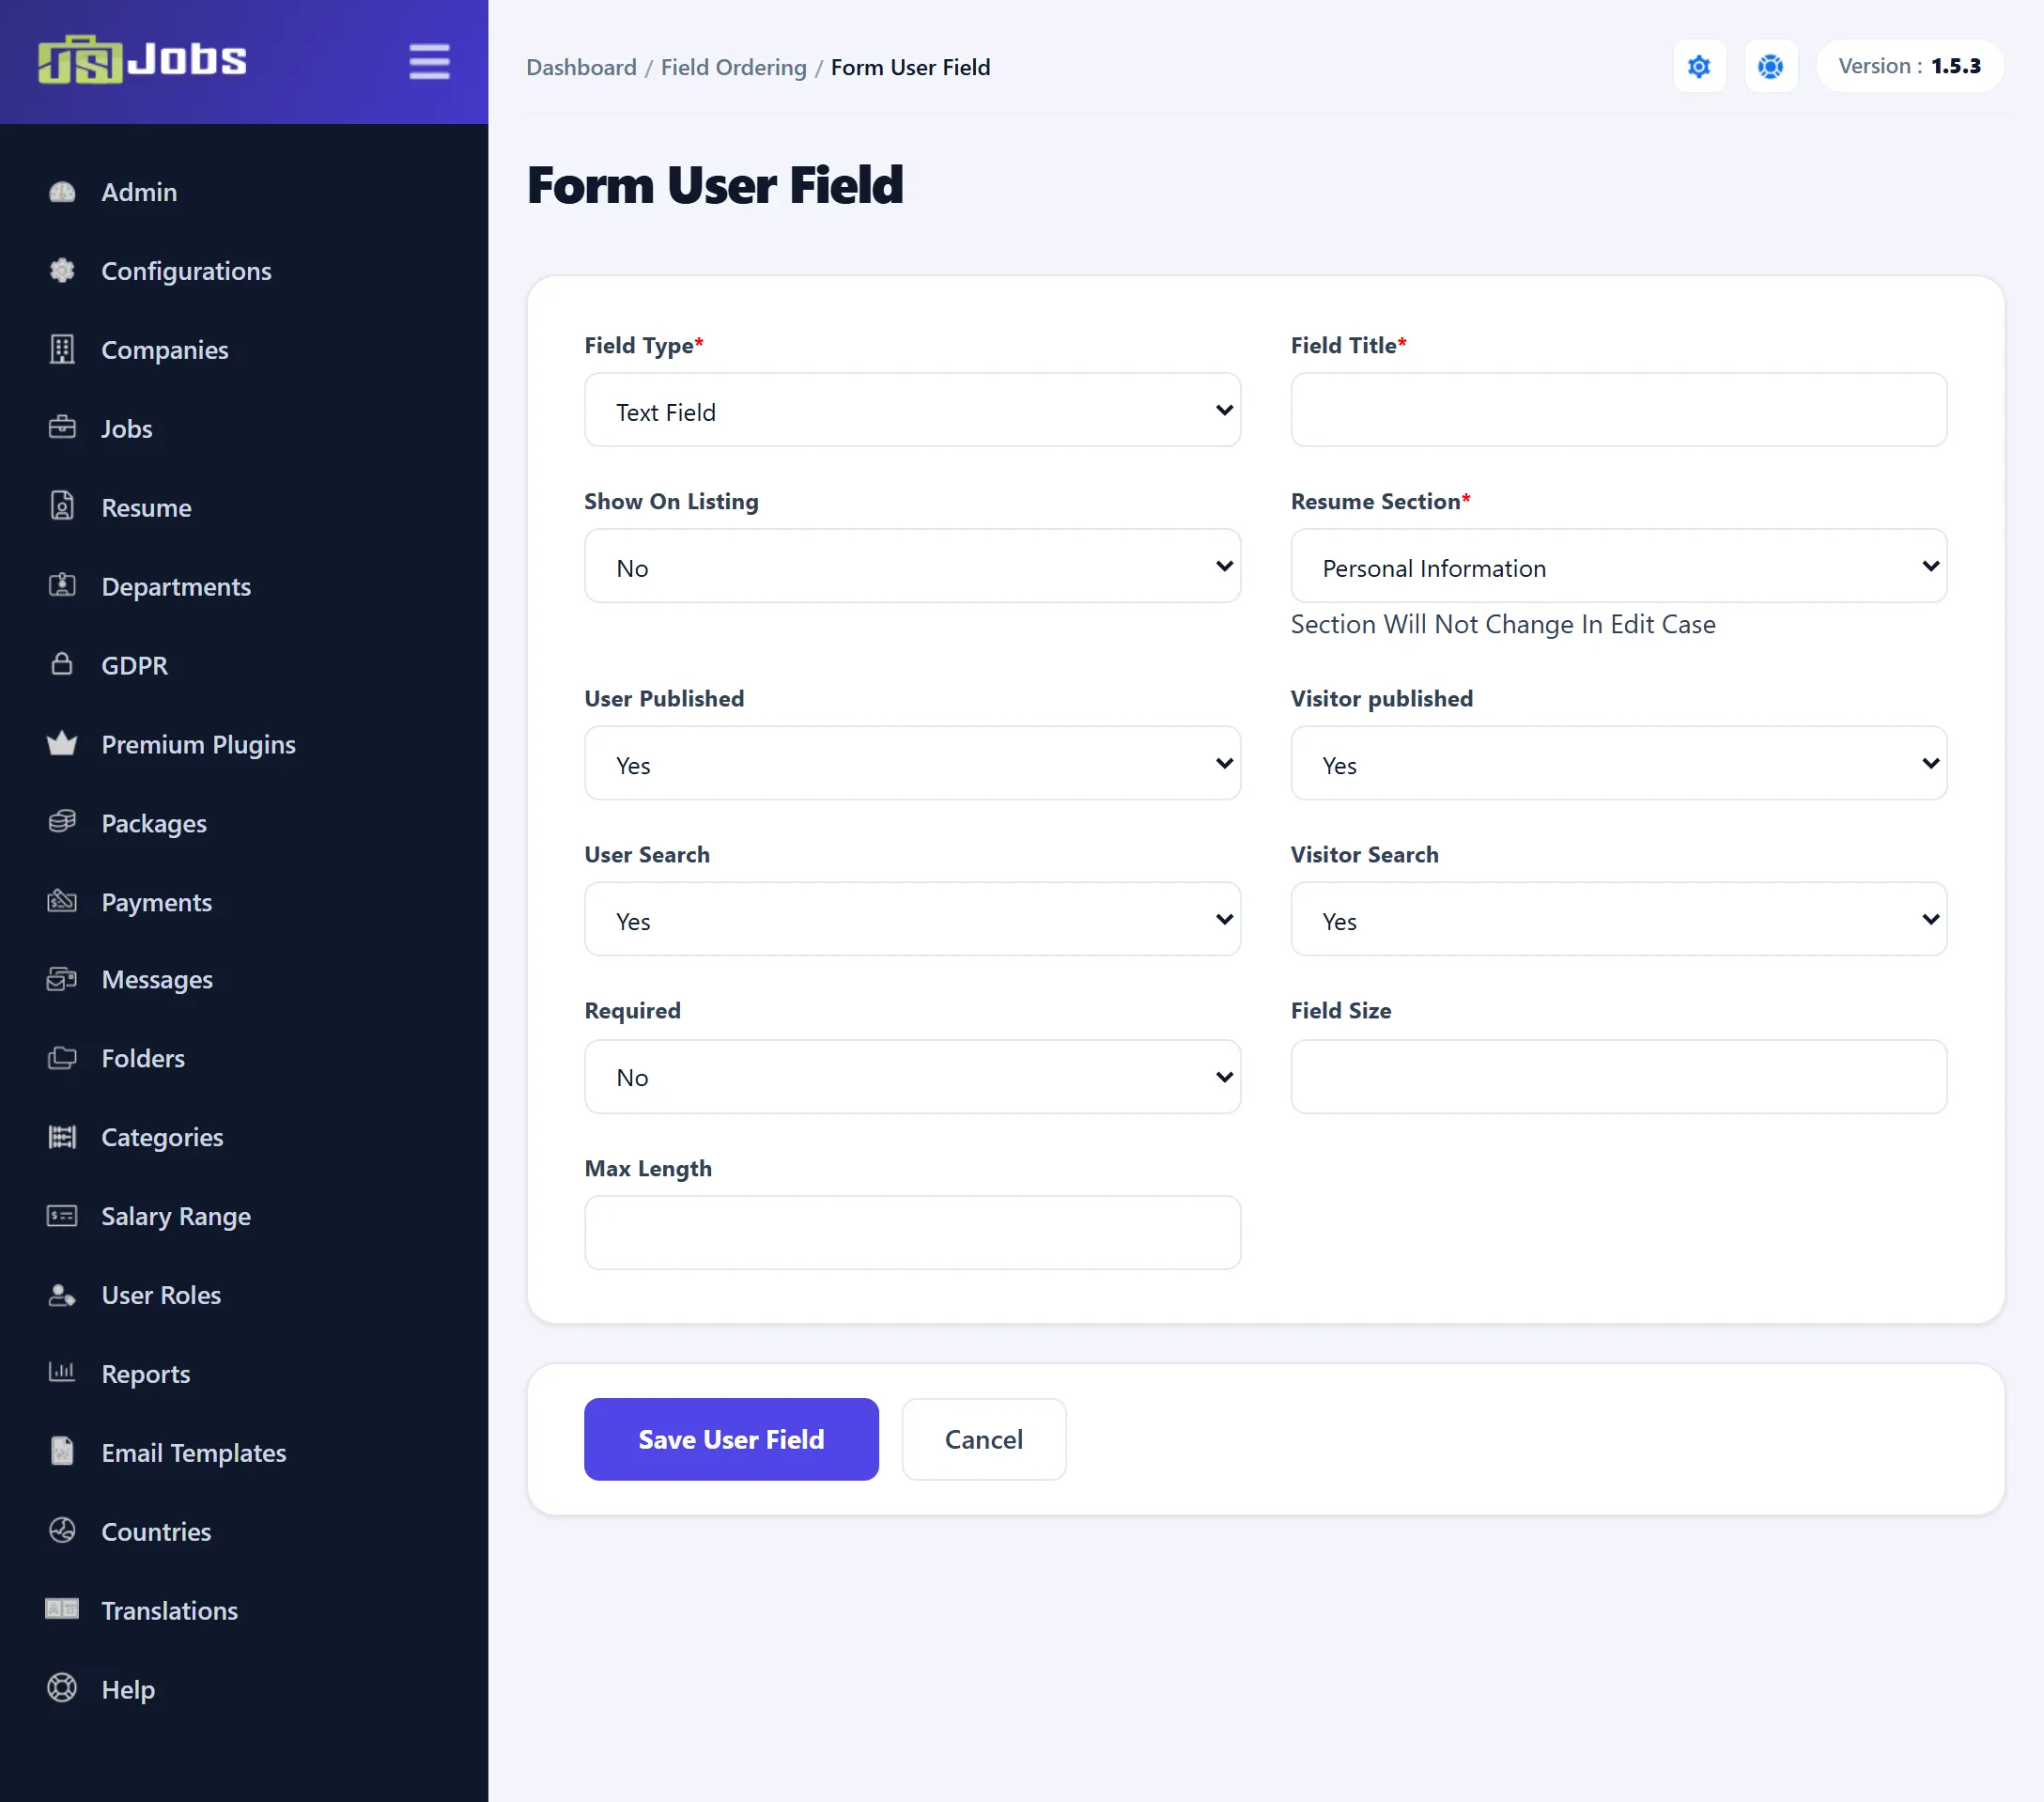Click the Departments icon in sidebar

(x=62, y=586)
